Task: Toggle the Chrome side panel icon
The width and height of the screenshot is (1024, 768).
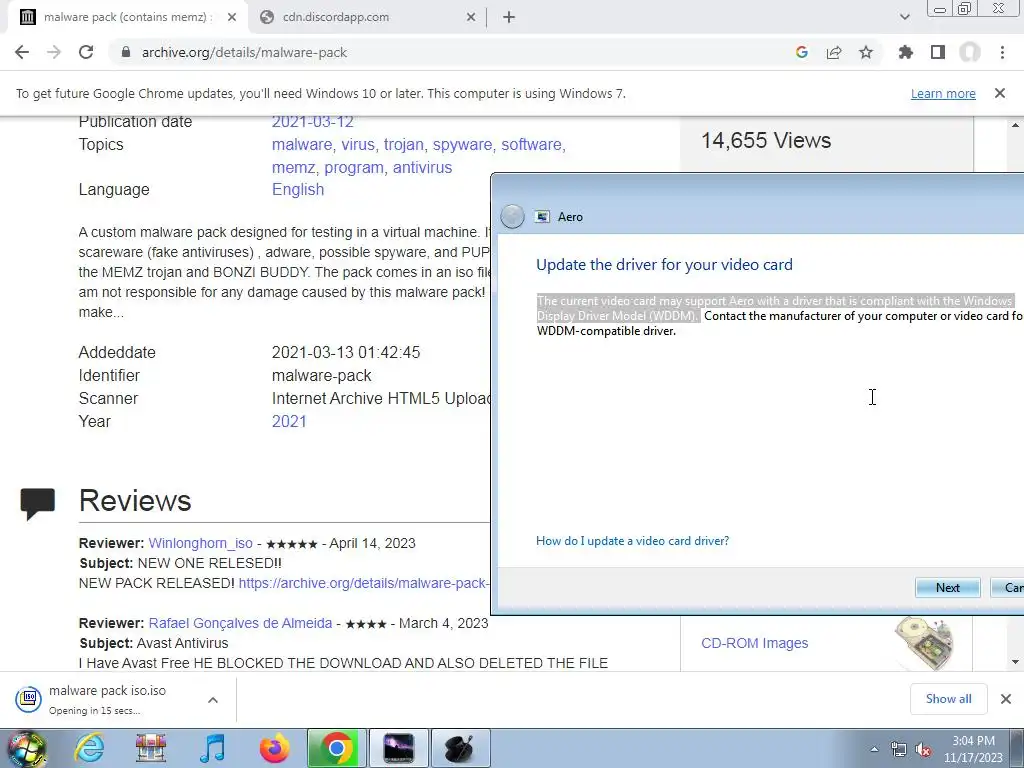Action: pos(938,52)
